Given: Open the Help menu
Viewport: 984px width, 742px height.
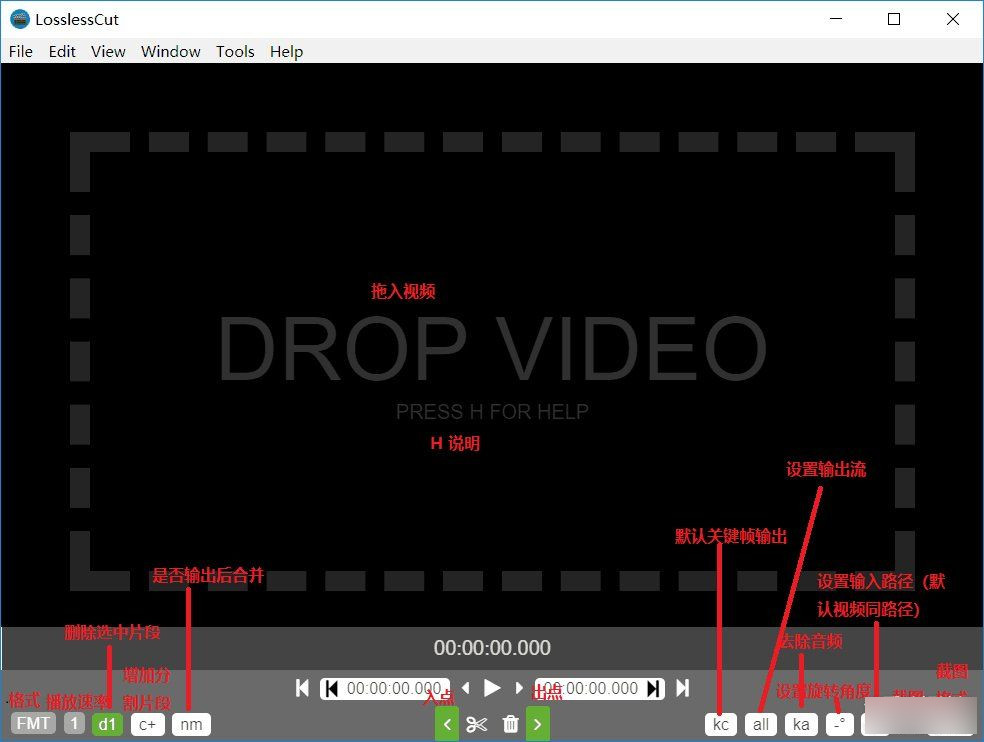Looking at the screenshot, I should [286, 51].
